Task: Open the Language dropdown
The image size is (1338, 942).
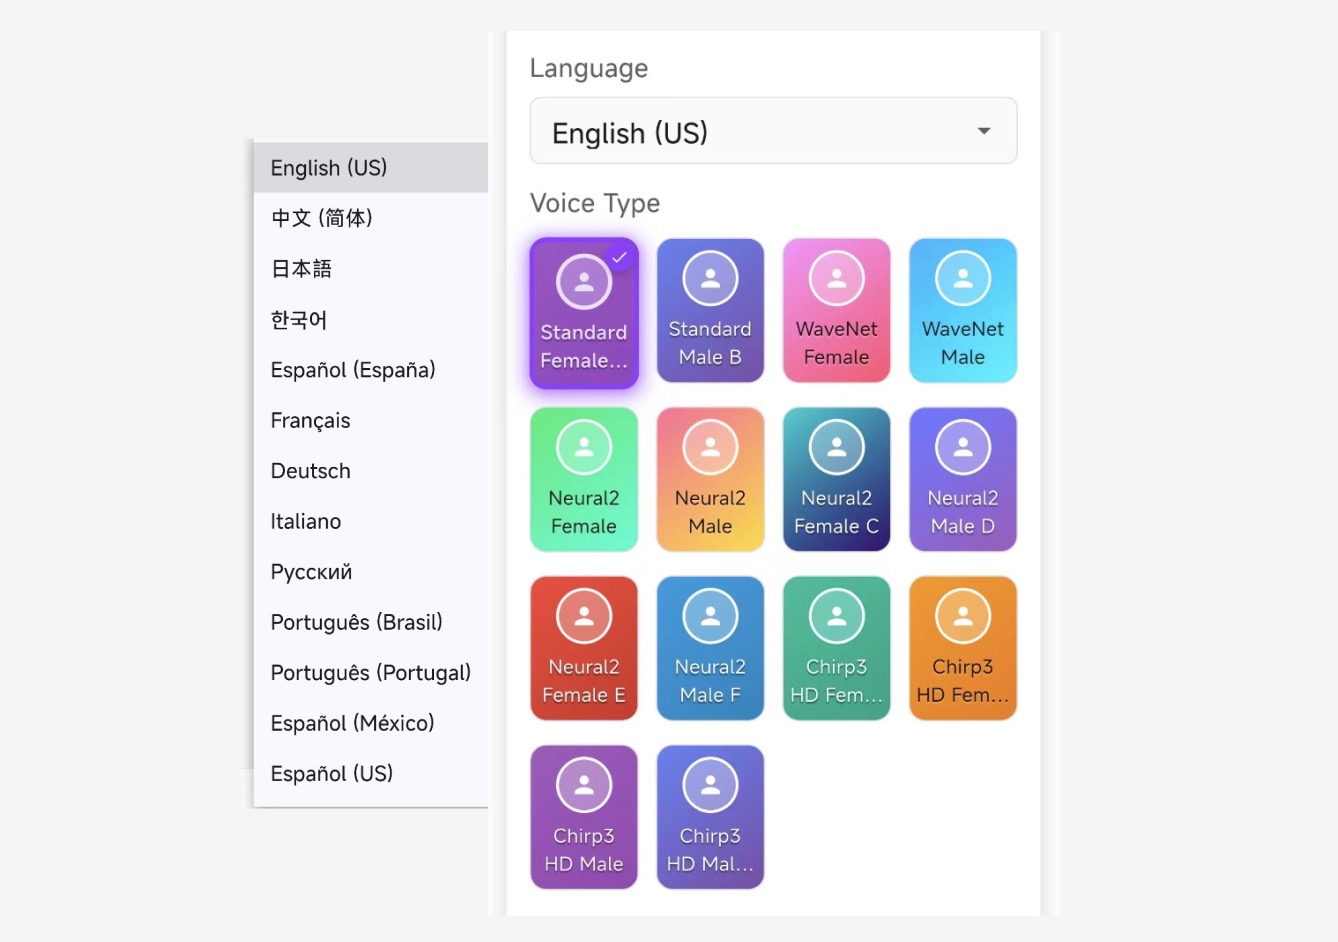Action: 772,131
